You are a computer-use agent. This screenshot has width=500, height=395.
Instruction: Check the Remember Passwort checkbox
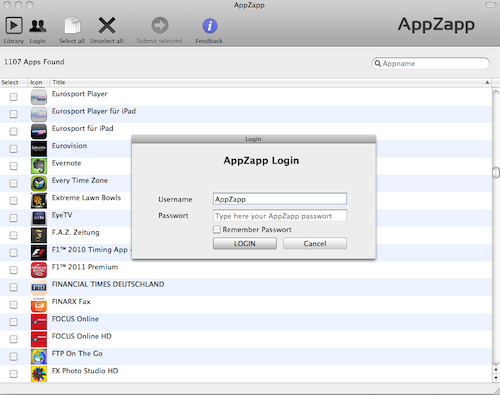pyautogui.click(x=217, y=229)
